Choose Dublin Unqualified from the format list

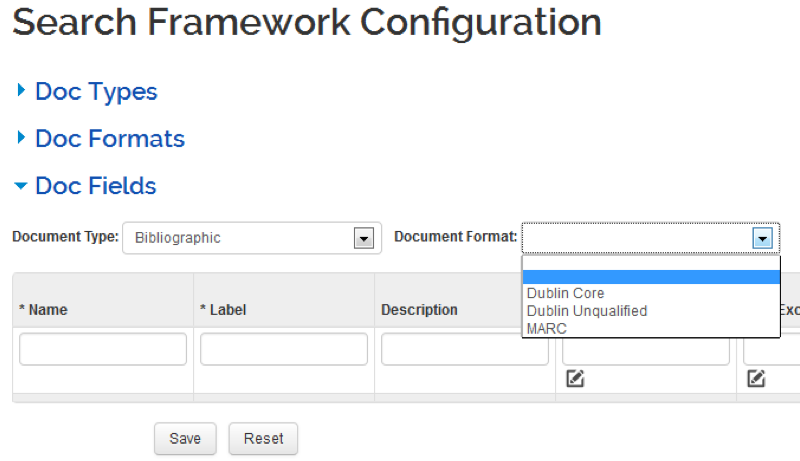586,311
